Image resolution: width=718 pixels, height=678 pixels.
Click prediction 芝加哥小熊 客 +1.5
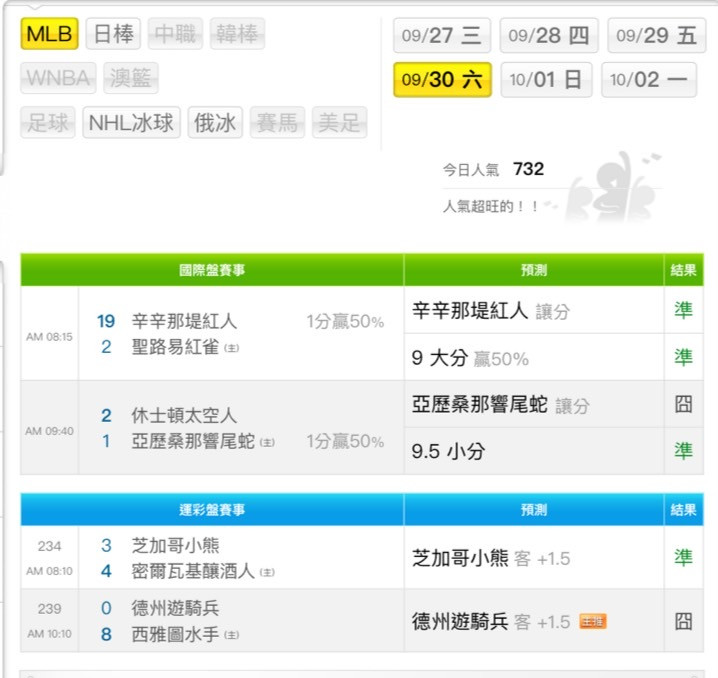pos(491,559)
